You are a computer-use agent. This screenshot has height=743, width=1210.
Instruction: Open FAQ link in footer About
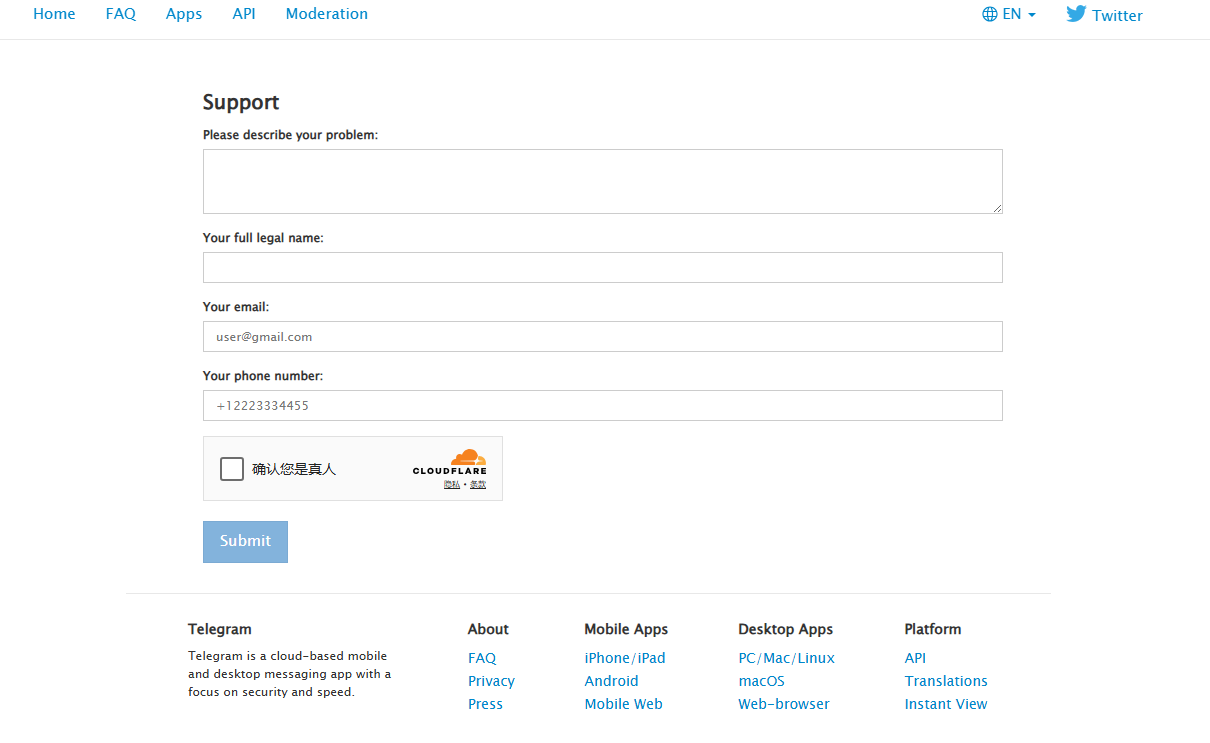click(x=482, y=658)
